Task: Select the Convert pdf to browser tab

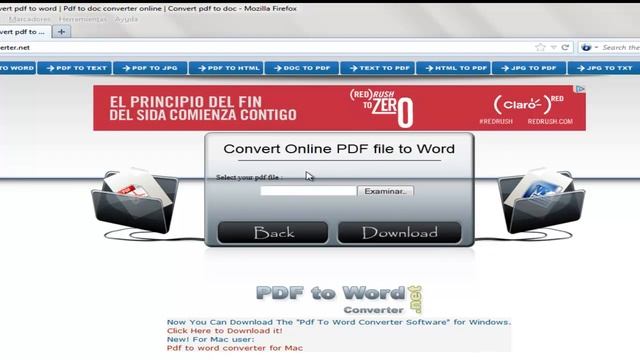Action: pyautogui.click(x=24, y=31)
